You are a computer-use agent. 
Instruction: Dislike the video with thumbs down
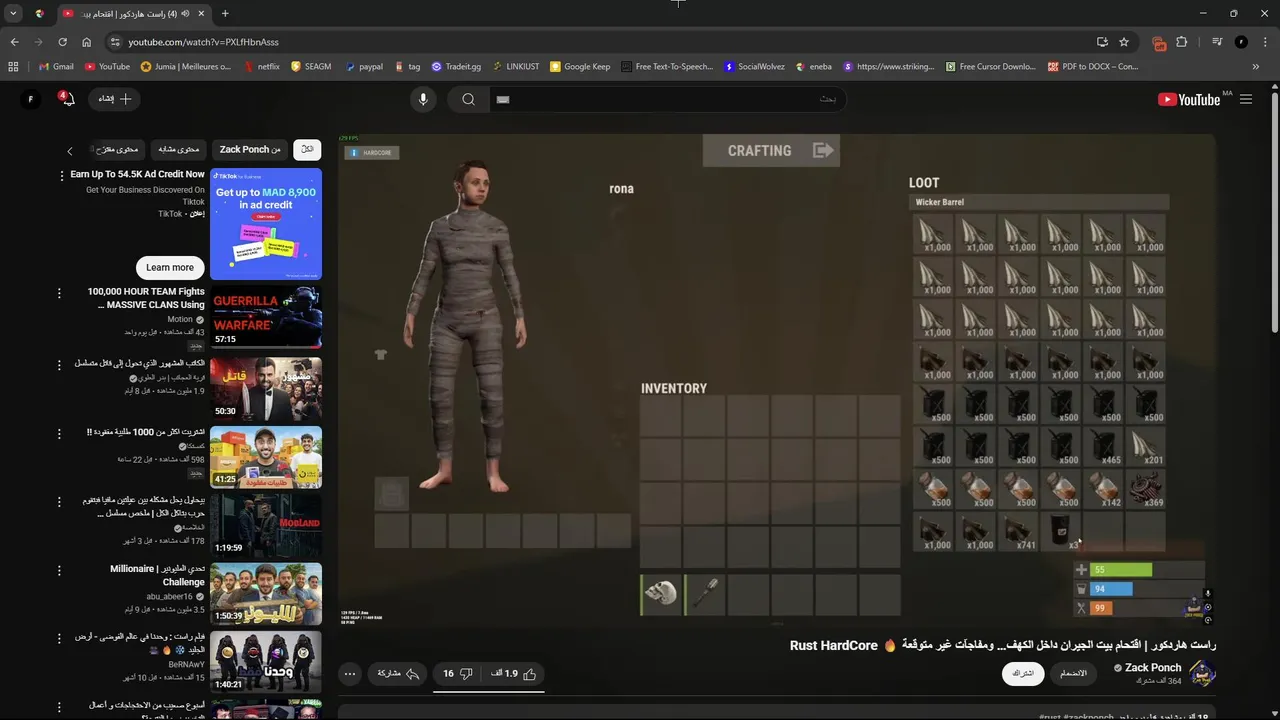[457, 674]
